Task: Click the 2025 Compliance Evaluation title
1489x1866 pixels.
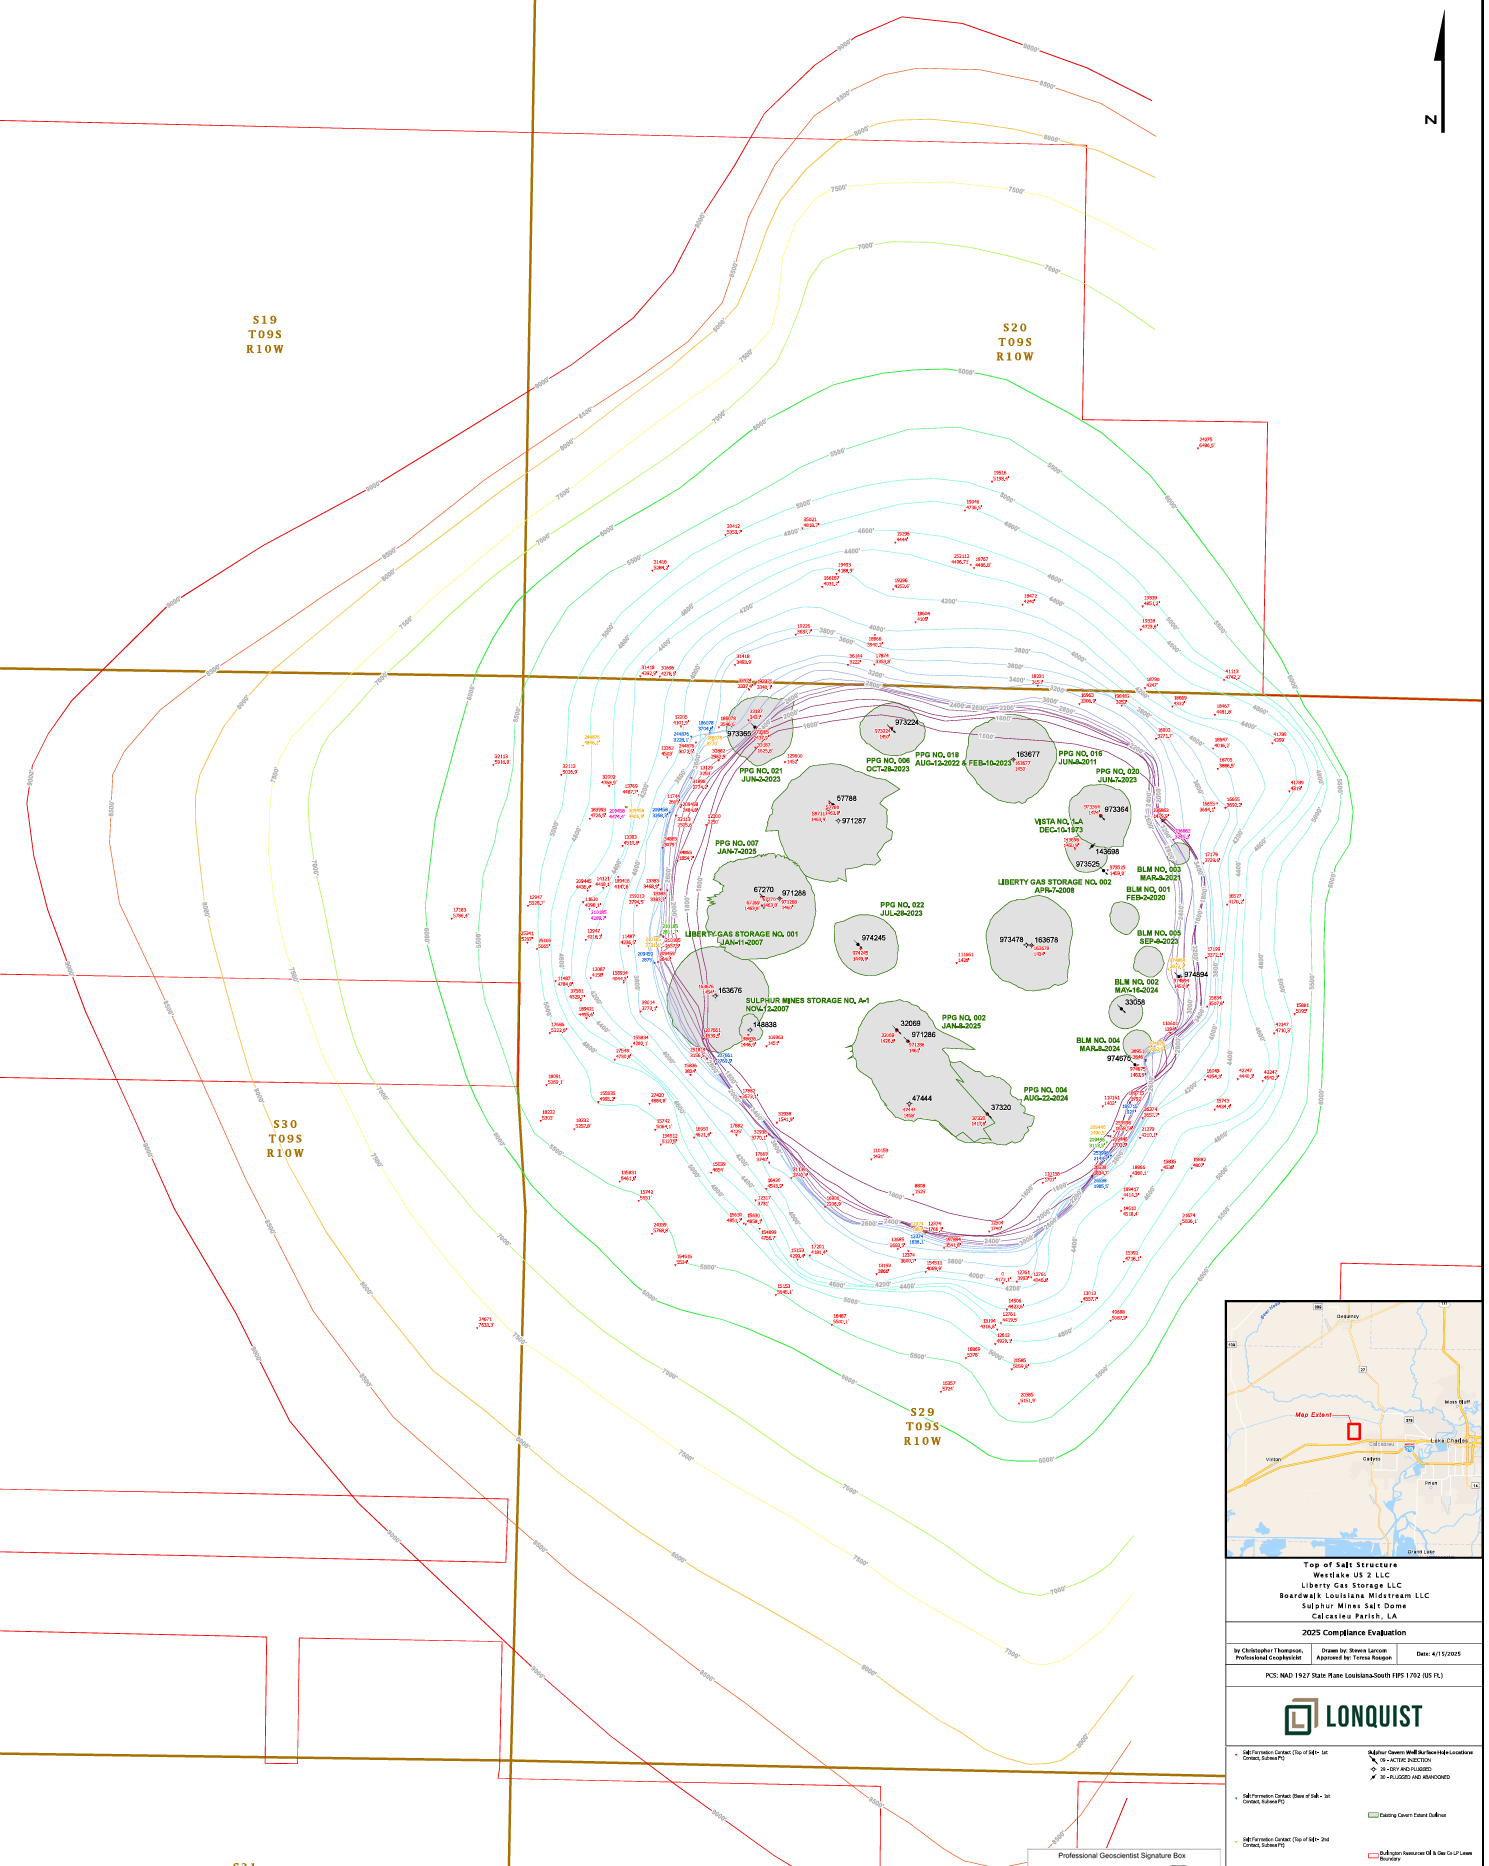Action: (1353, 1632)
